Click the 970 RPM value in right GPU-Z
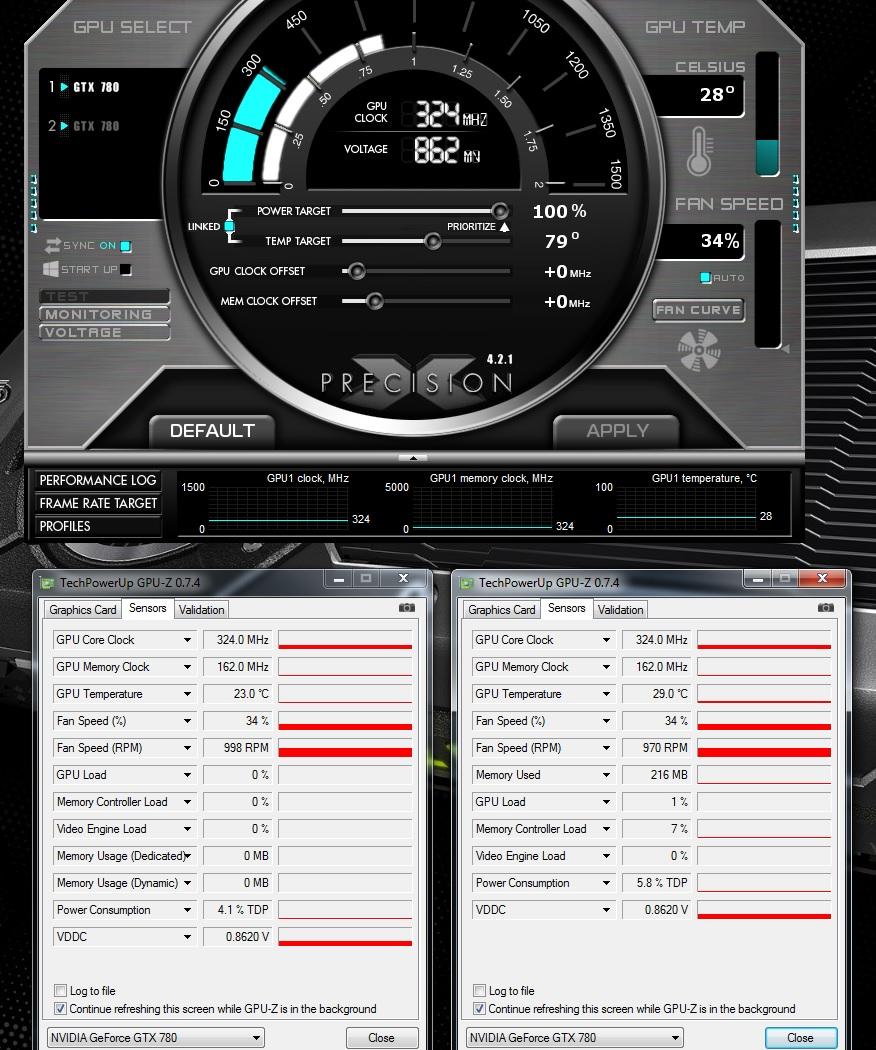This screenshot has width=876, height=1050. (x=658, y=748)
